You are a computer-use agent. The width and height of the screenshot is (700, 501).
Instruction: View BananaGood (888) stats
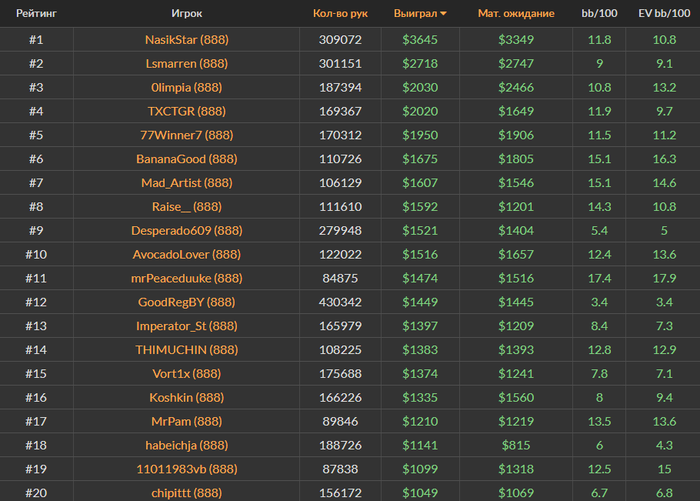(187, 159)
